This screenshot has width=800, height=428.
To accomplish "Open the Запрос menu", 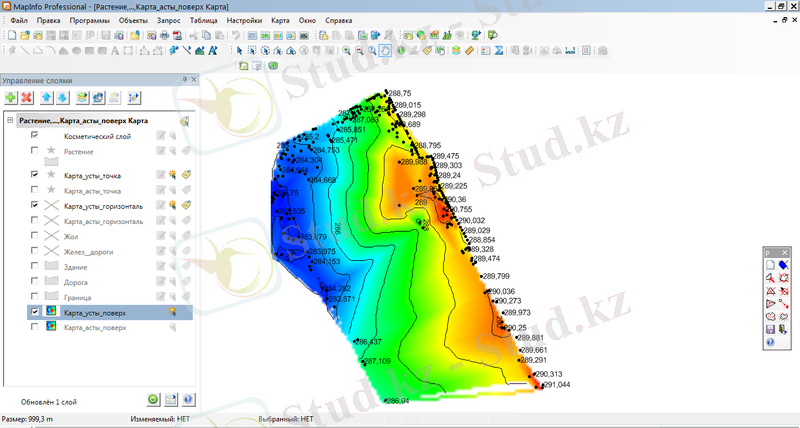I will [167, 20].
